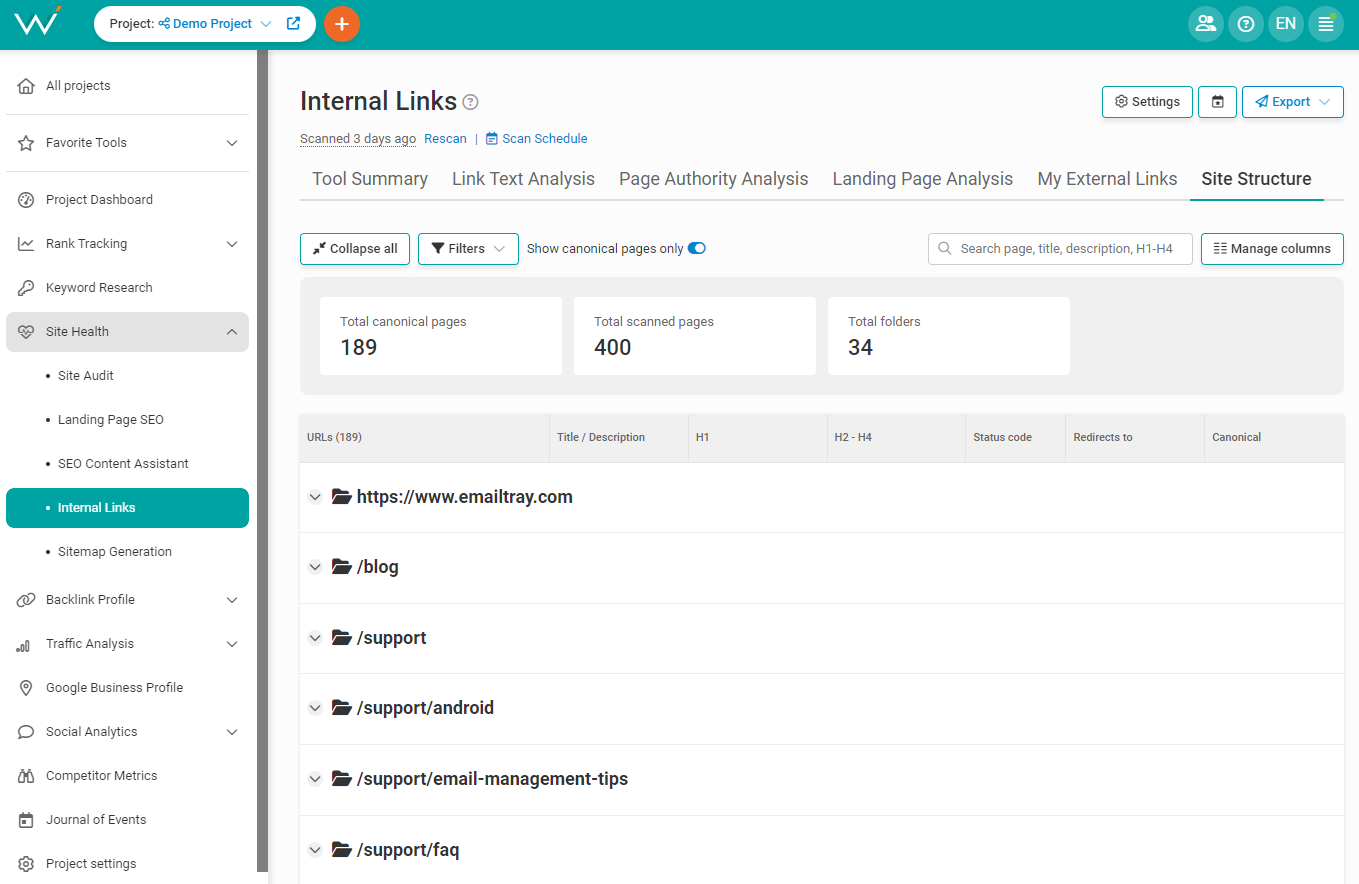This screenshot has width=1359, height=884.
Task: Switch to the Tool Summary tab
Action: tap(370, 179)
